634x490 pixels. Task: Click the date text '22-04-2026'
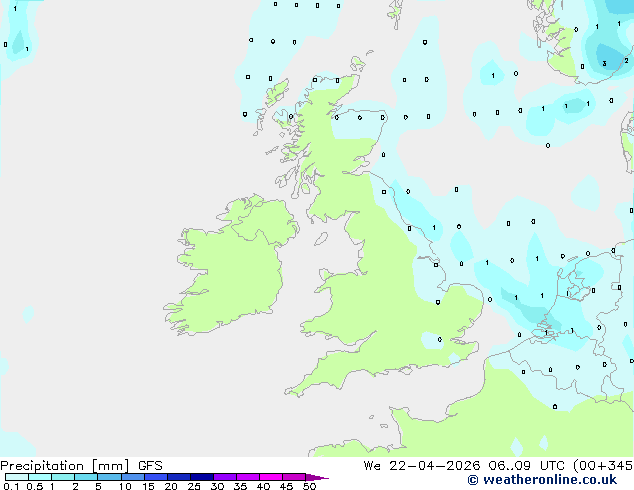coord(435,466)
